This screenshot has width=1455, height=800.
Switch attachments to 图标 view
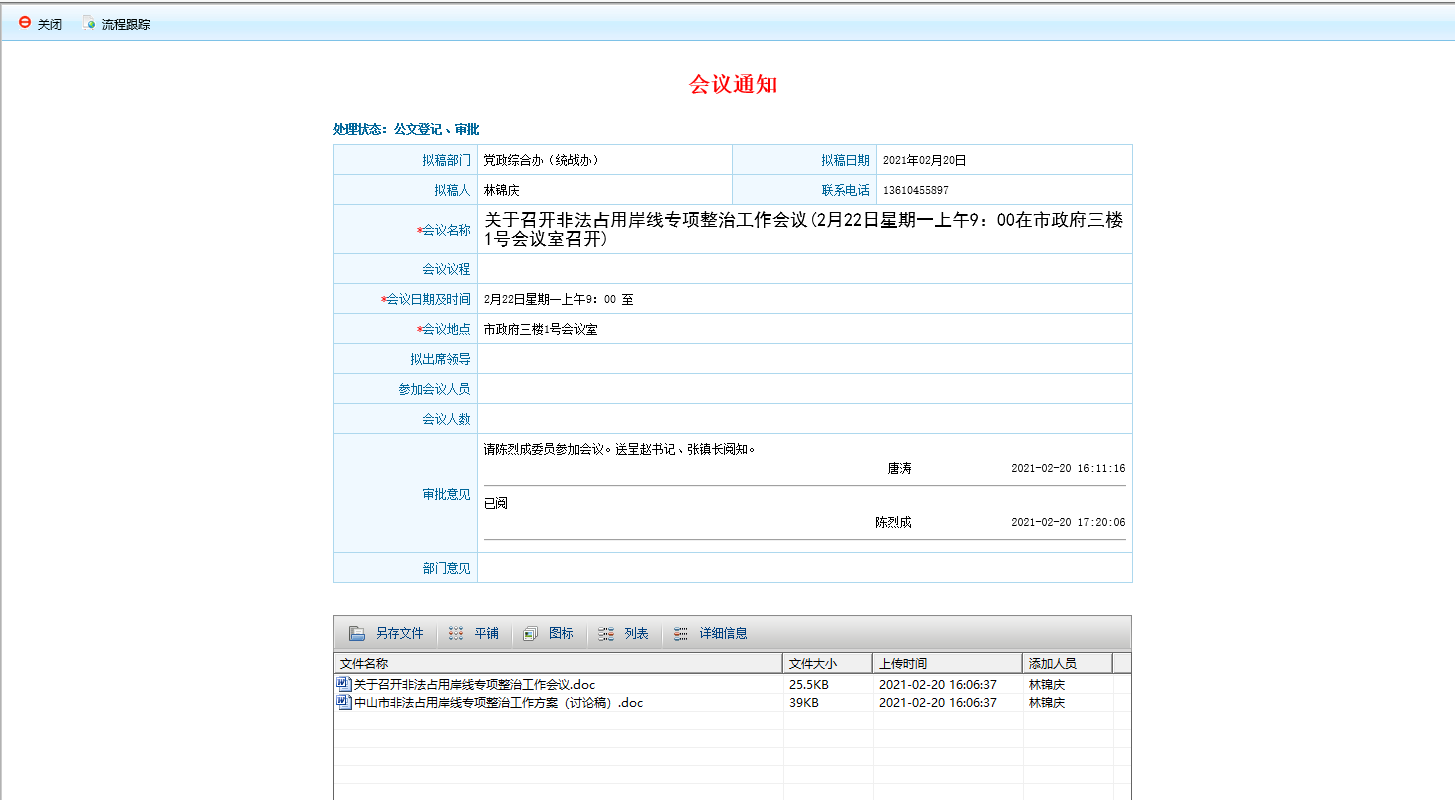pos(561,633)
